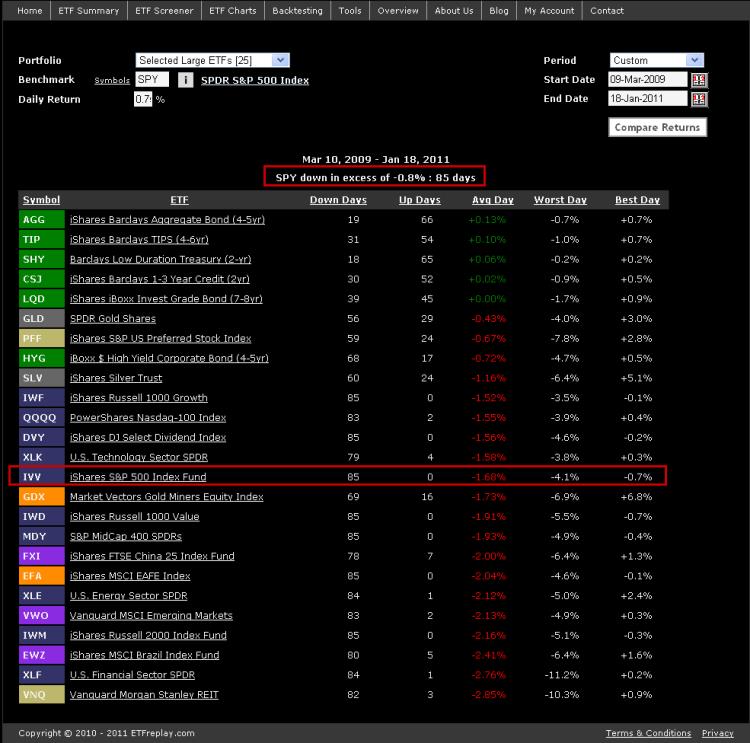
Task: Sort table by the Best Day header
Action: pos(637,200)
